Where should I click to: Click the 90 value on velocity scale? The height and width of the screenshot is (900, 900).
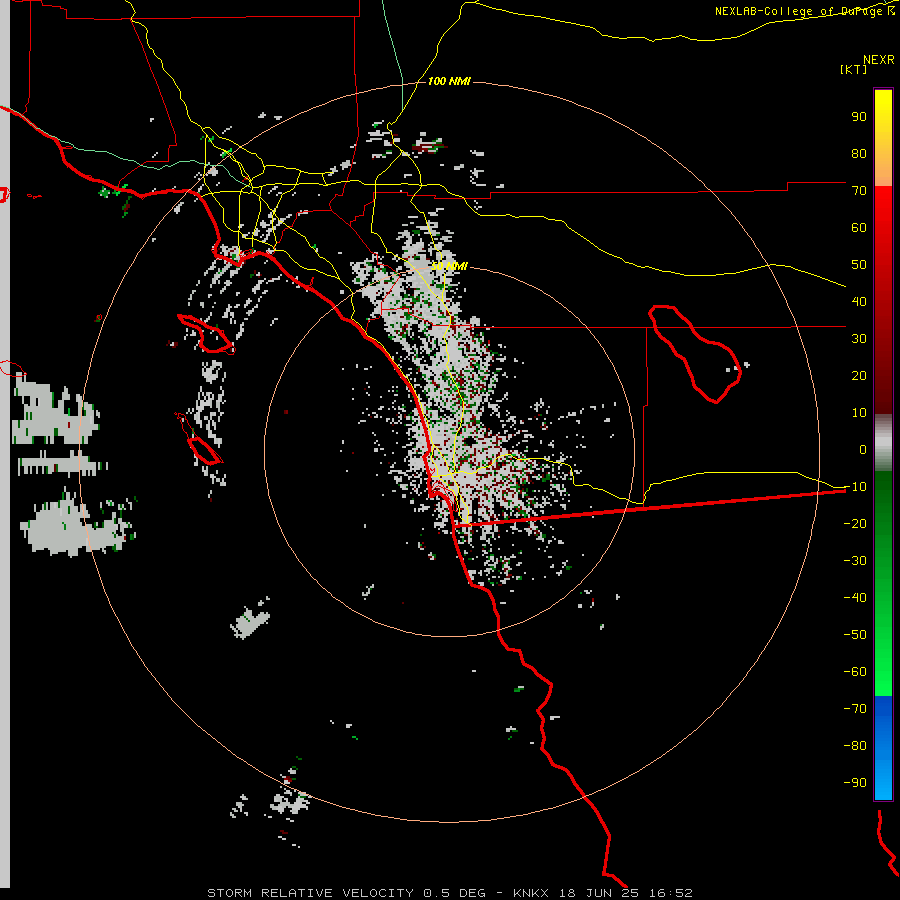(859, 117)
